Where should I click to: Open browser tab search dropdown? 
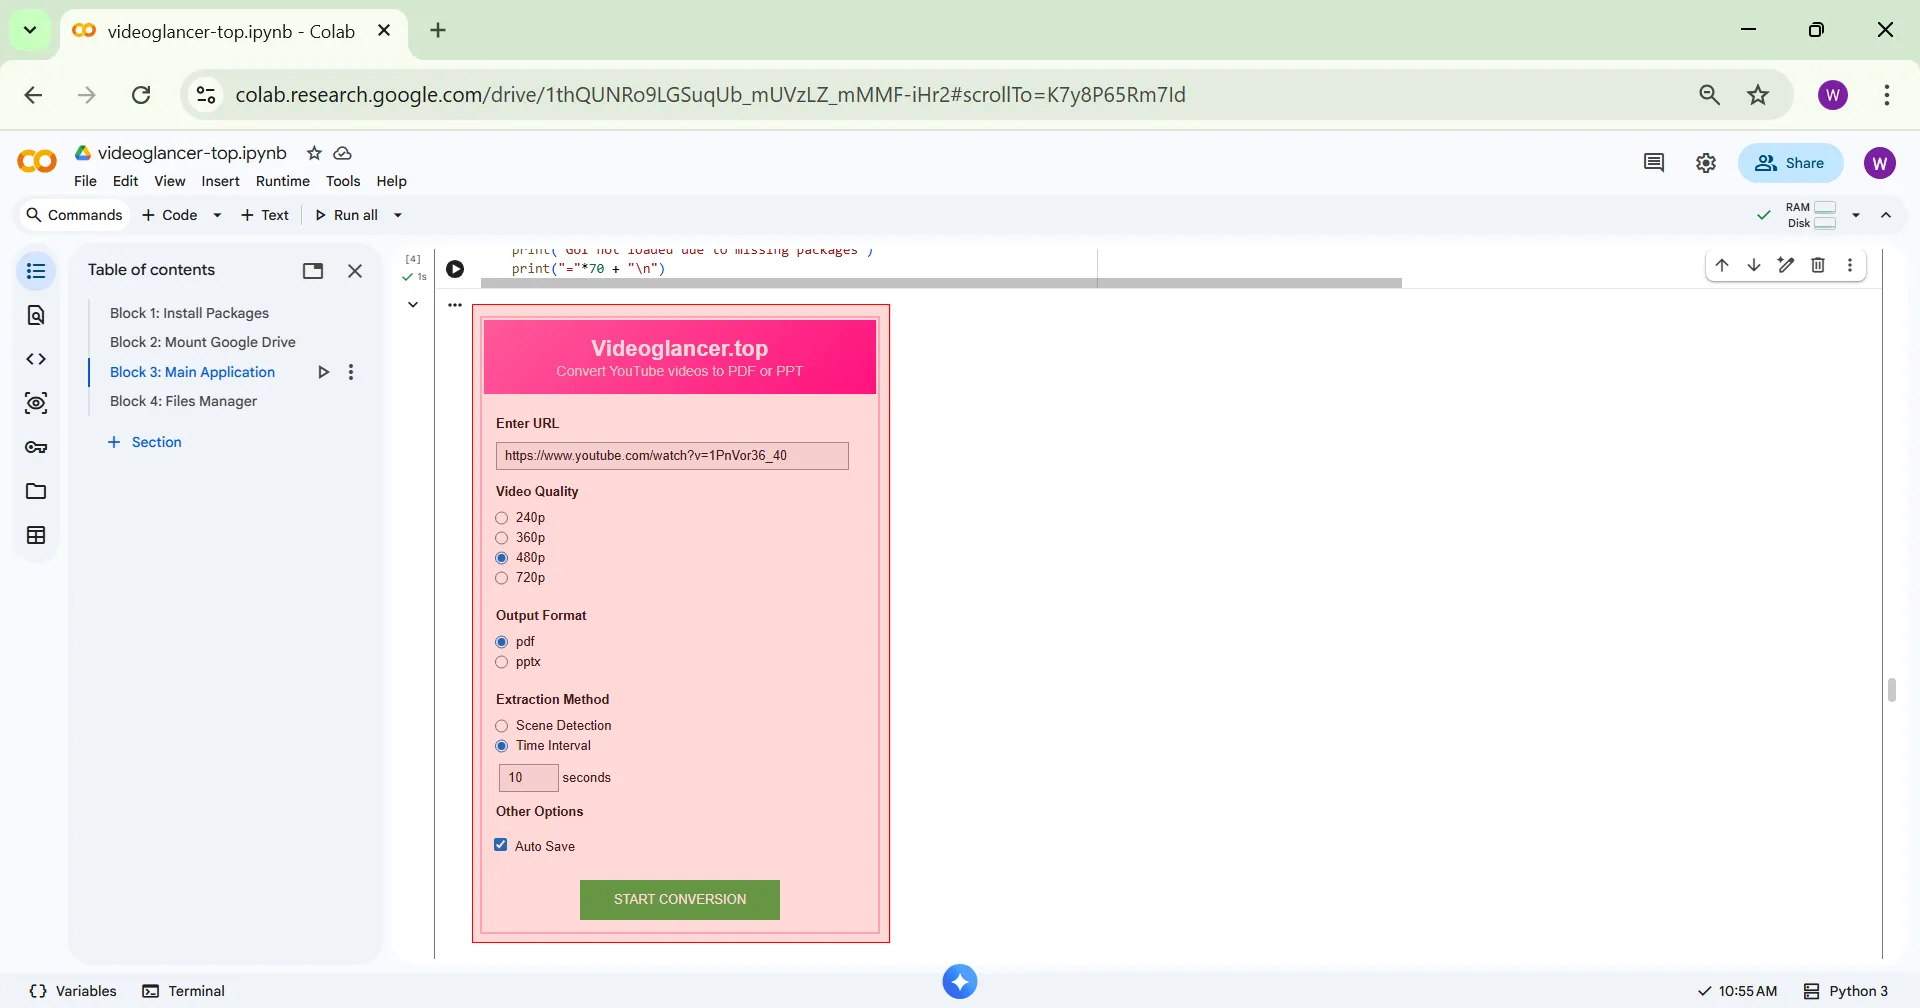click(x=30, y=30)
